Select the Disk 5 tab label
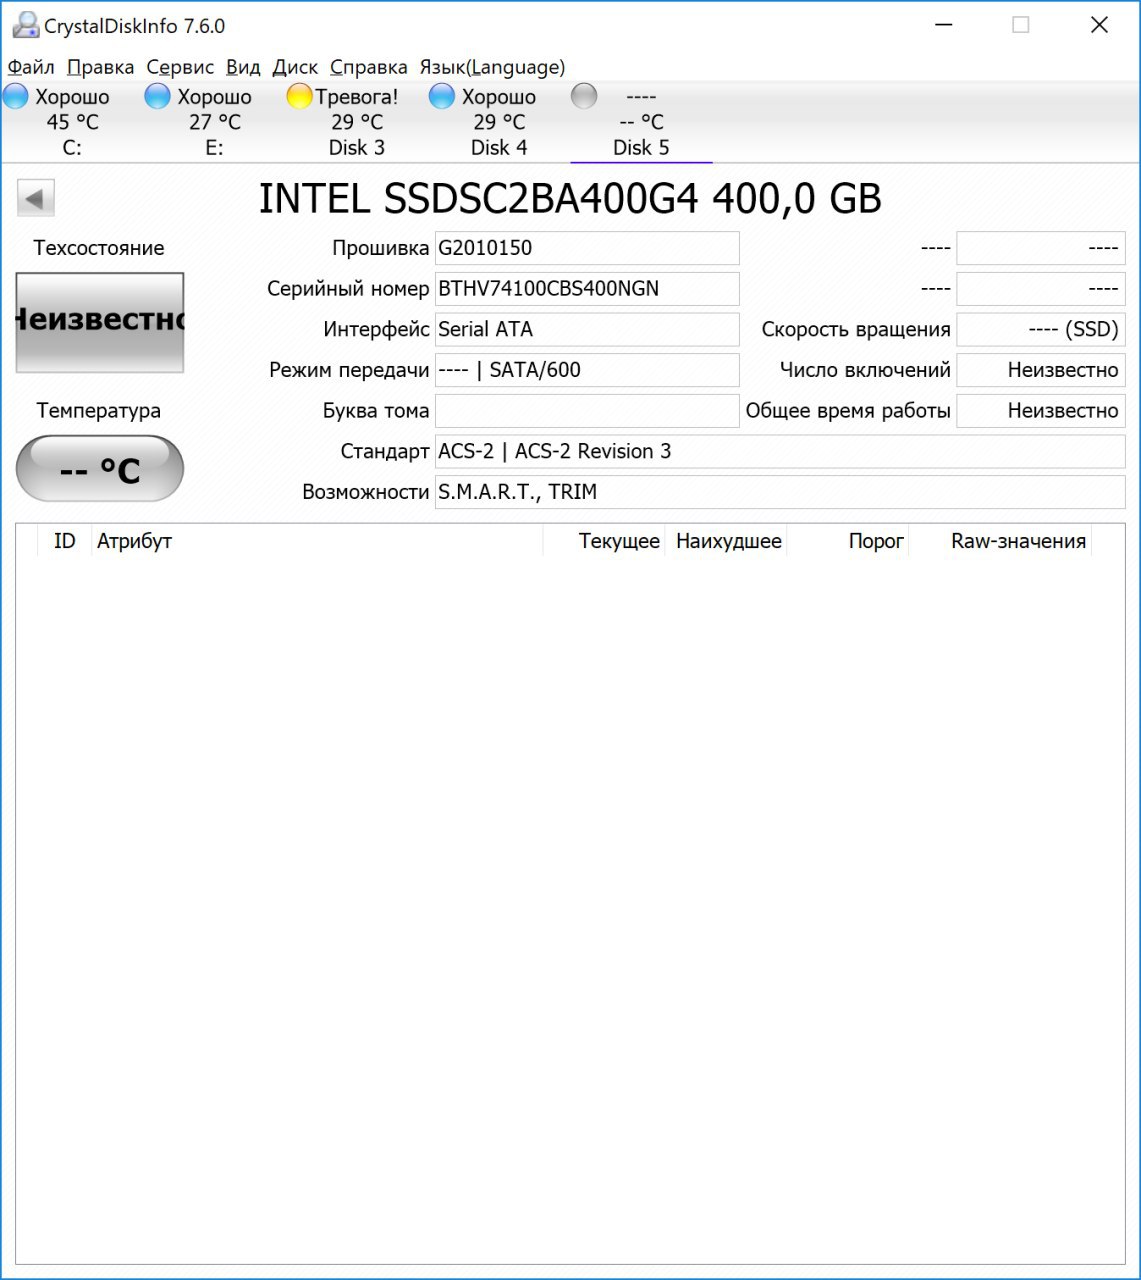 (x=641, y=147)
